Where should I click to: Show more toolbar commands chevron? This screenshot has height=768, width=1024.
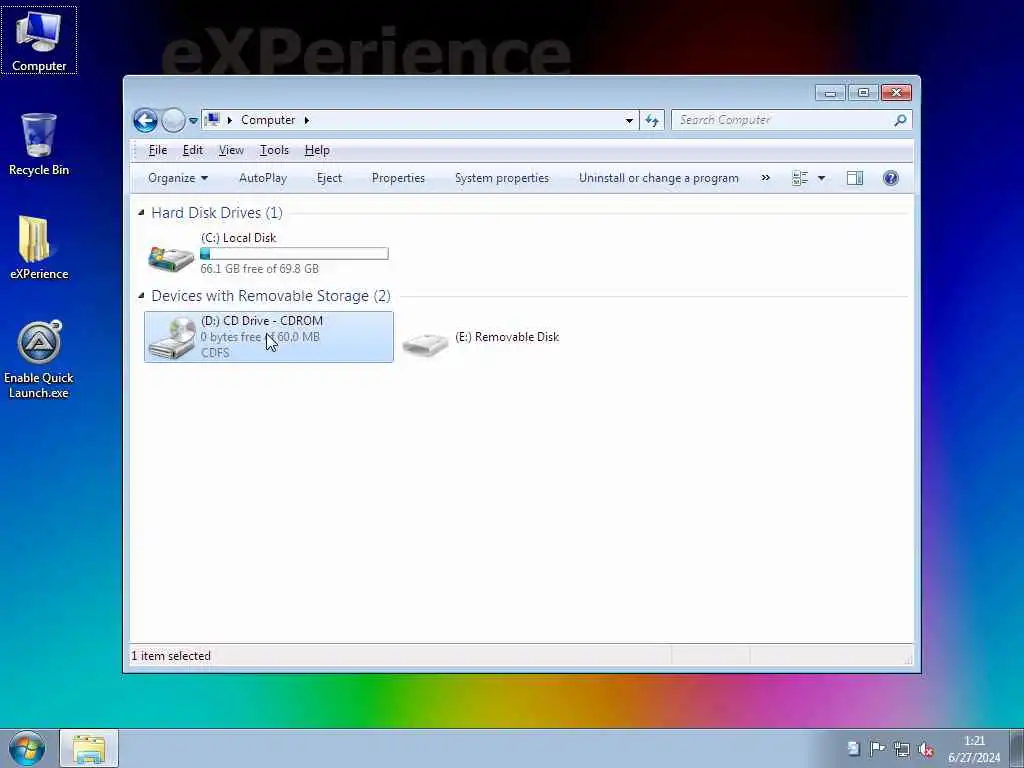(765, 178)
